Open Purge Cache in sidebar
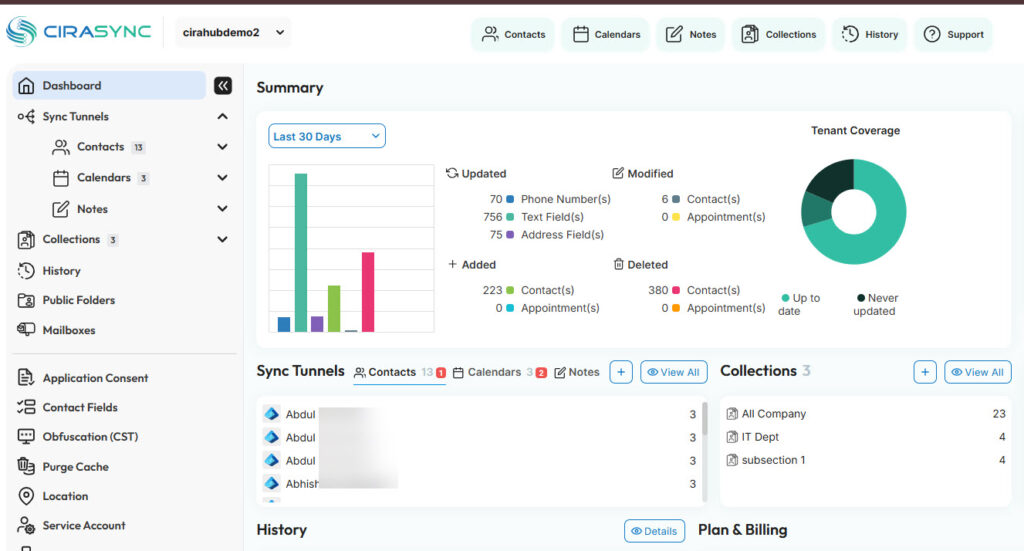 [x=76, y=467]
